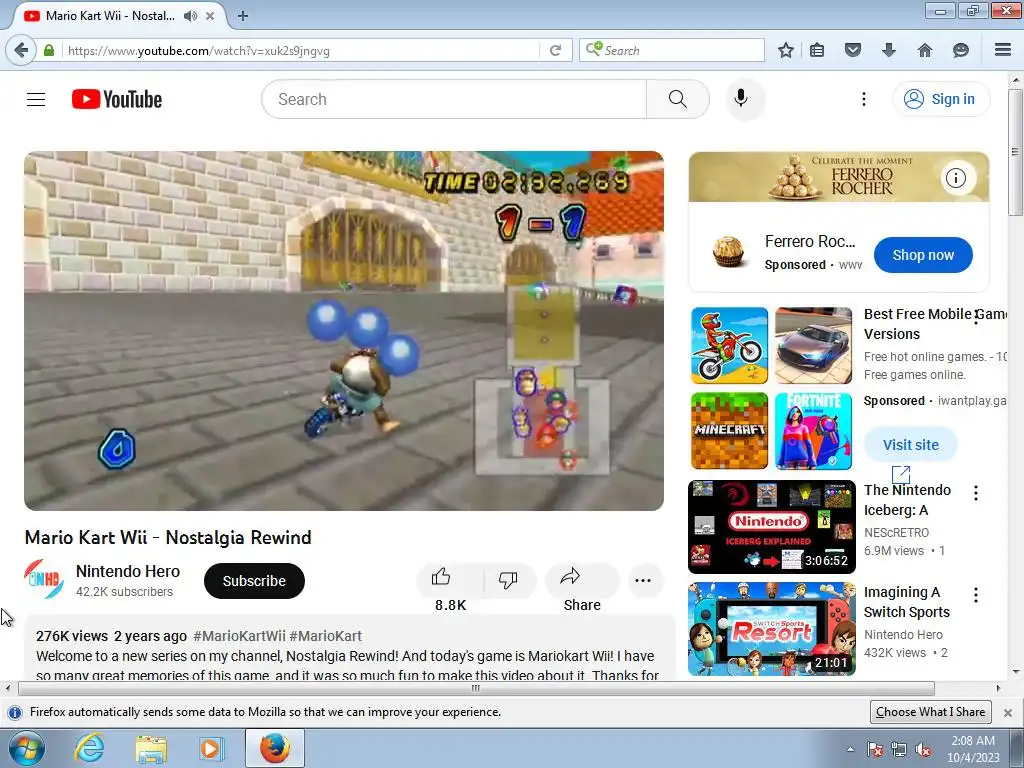Click the Best Free Mobile Games ad title
This screenshot has width=1024, height=768.
(x=935, y=324)
